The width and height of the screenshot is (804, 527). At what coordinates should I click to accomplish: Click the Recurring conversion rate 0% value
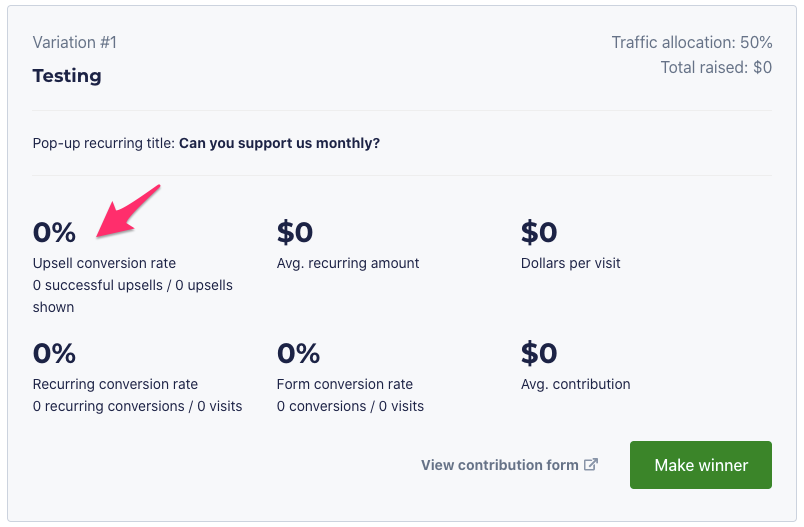click(x=54, y=353)
